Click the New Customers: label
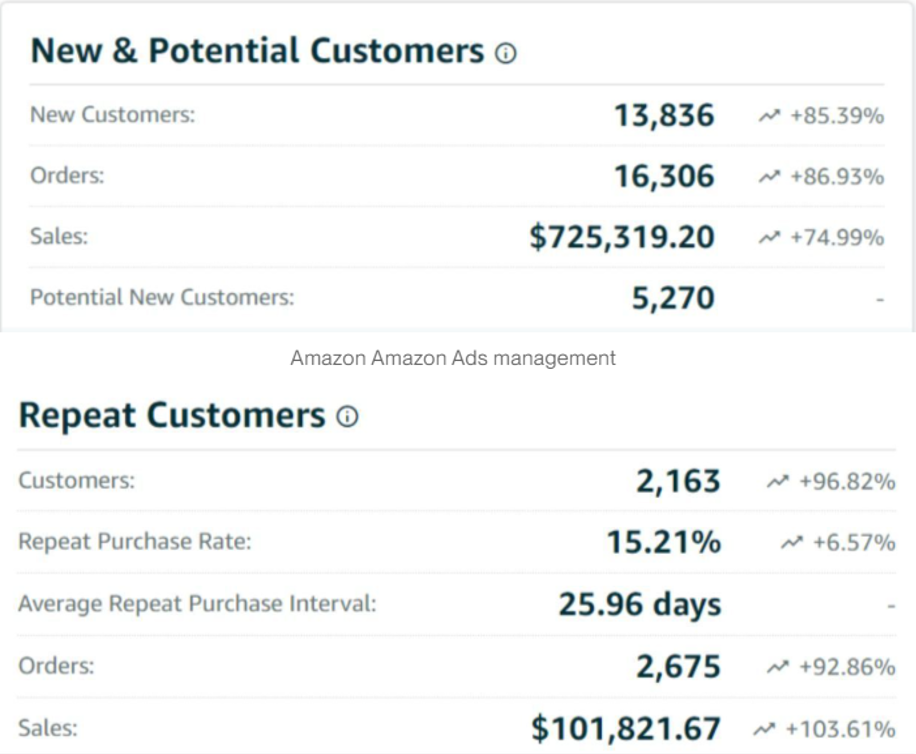916x754 pixels. click(113, 114)
